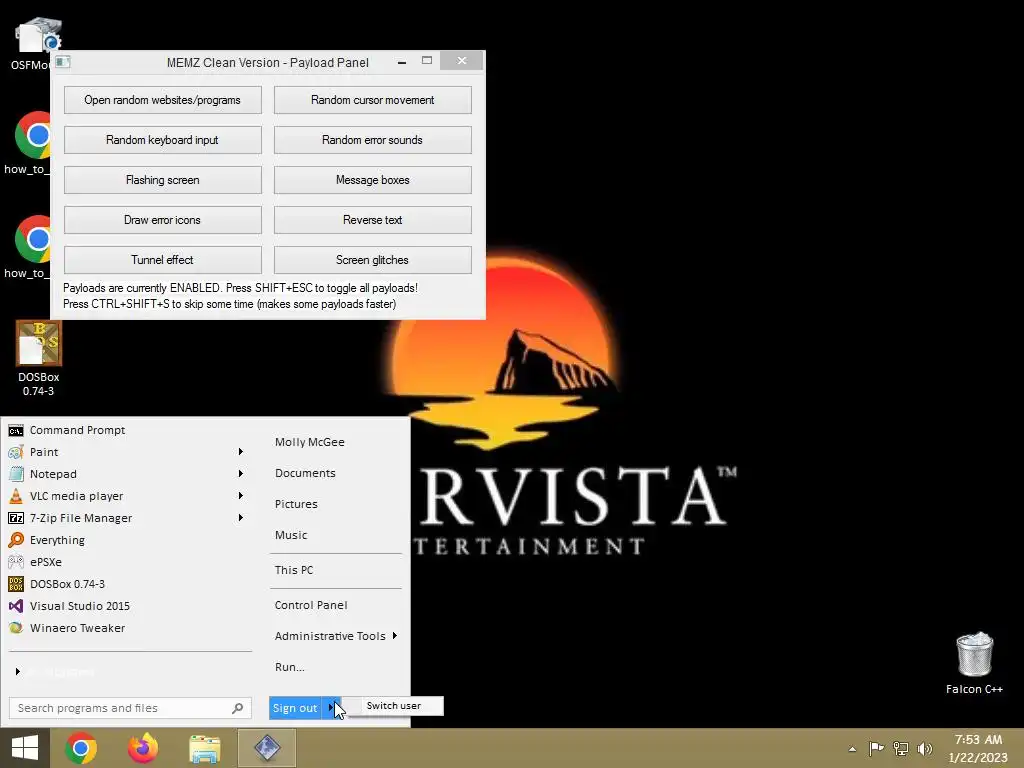Viewport: 1024px width, 768px height.
Task: Toggle the Reverse text payload
Action: pos(372,220)
